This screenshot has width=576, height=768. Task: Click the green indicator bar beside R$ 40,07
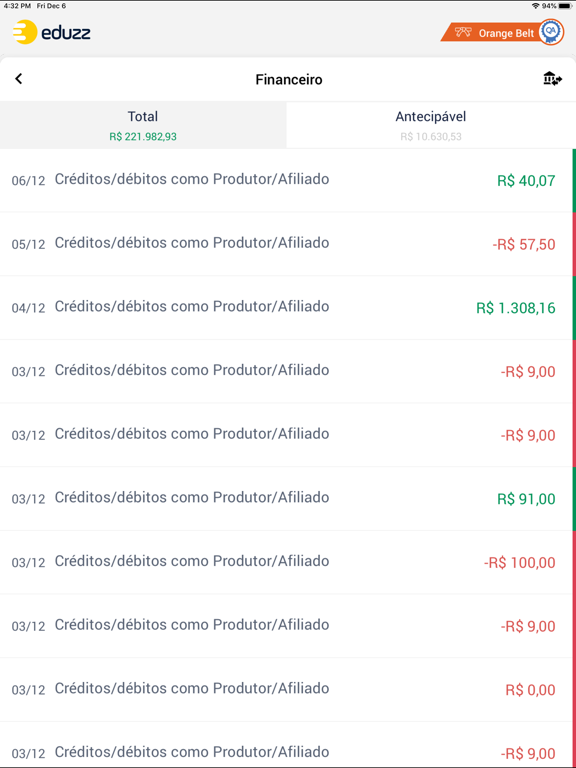574,180
